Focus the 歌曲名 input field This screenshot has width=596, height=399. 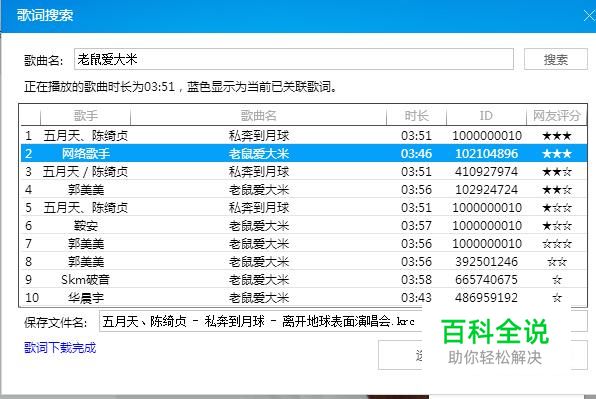[x=294, y=59]
